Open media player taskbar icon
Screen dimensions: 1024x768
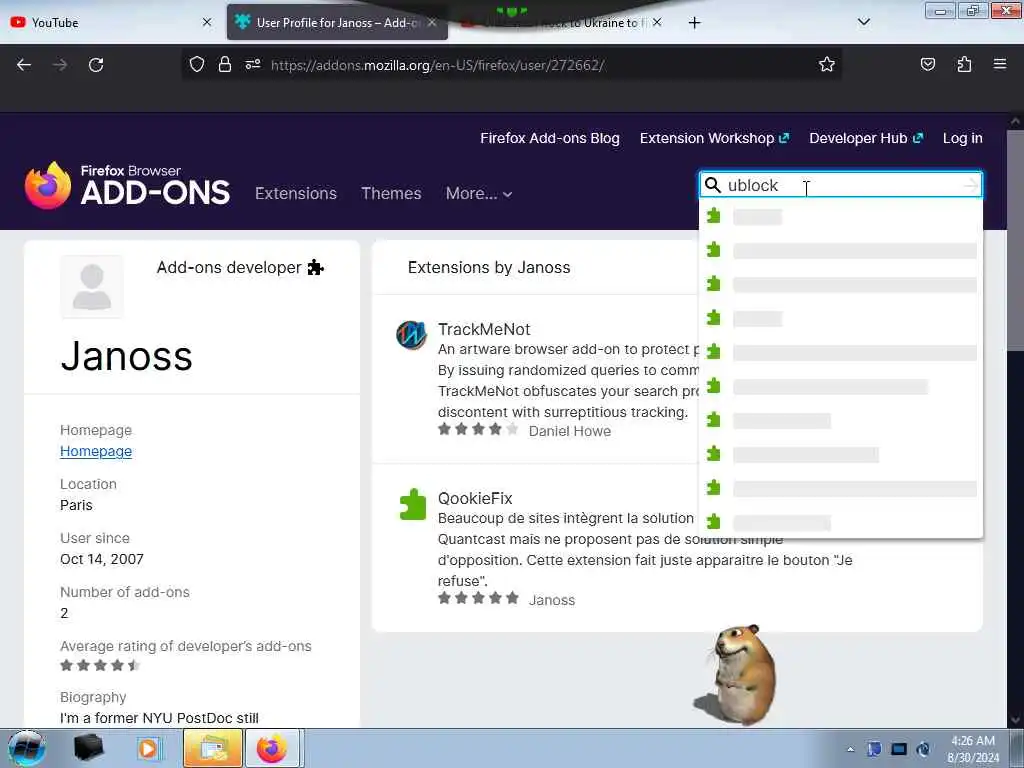tap(149, 748)
